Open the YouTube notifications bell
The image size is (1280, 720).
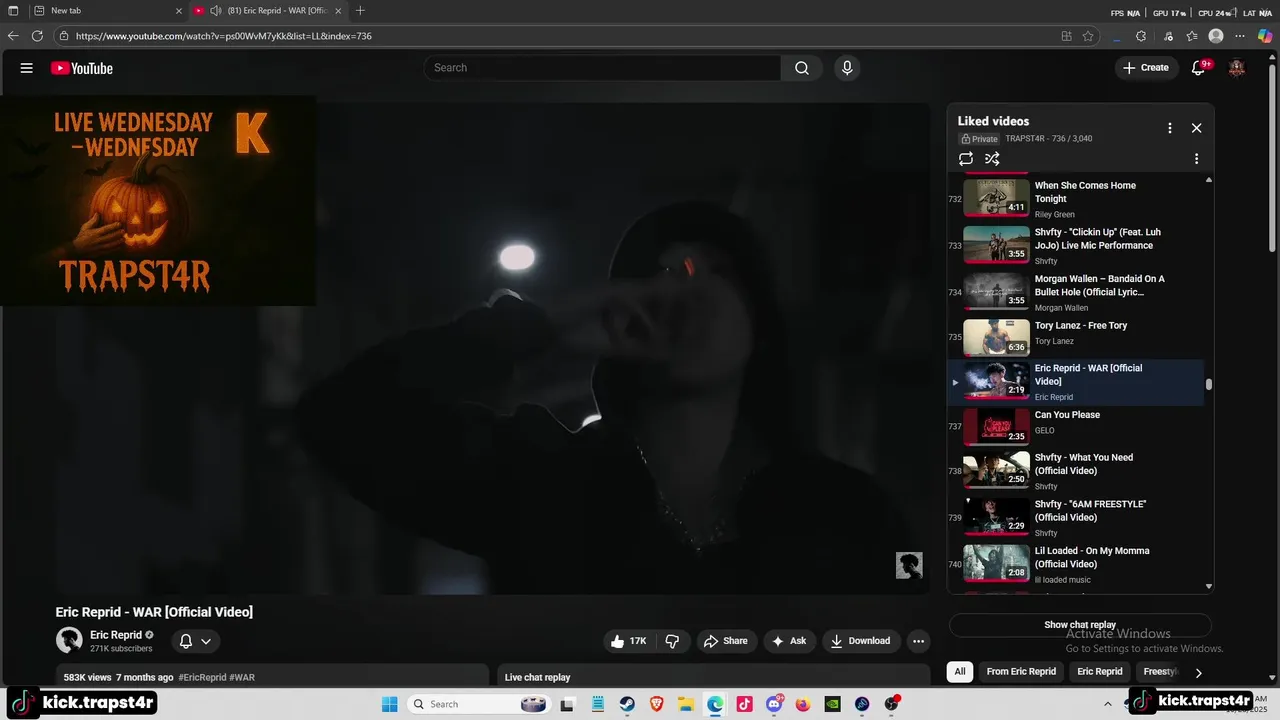[x=1199, y=68]
